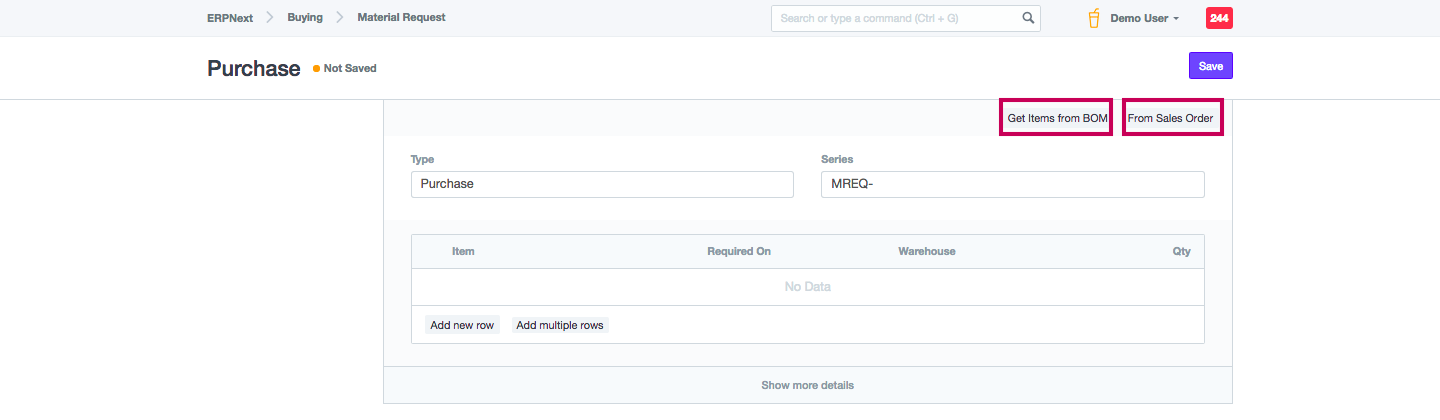The image size is (1440, 420).
Task: Expand the Show more details section
Action: tap(807, 385)
